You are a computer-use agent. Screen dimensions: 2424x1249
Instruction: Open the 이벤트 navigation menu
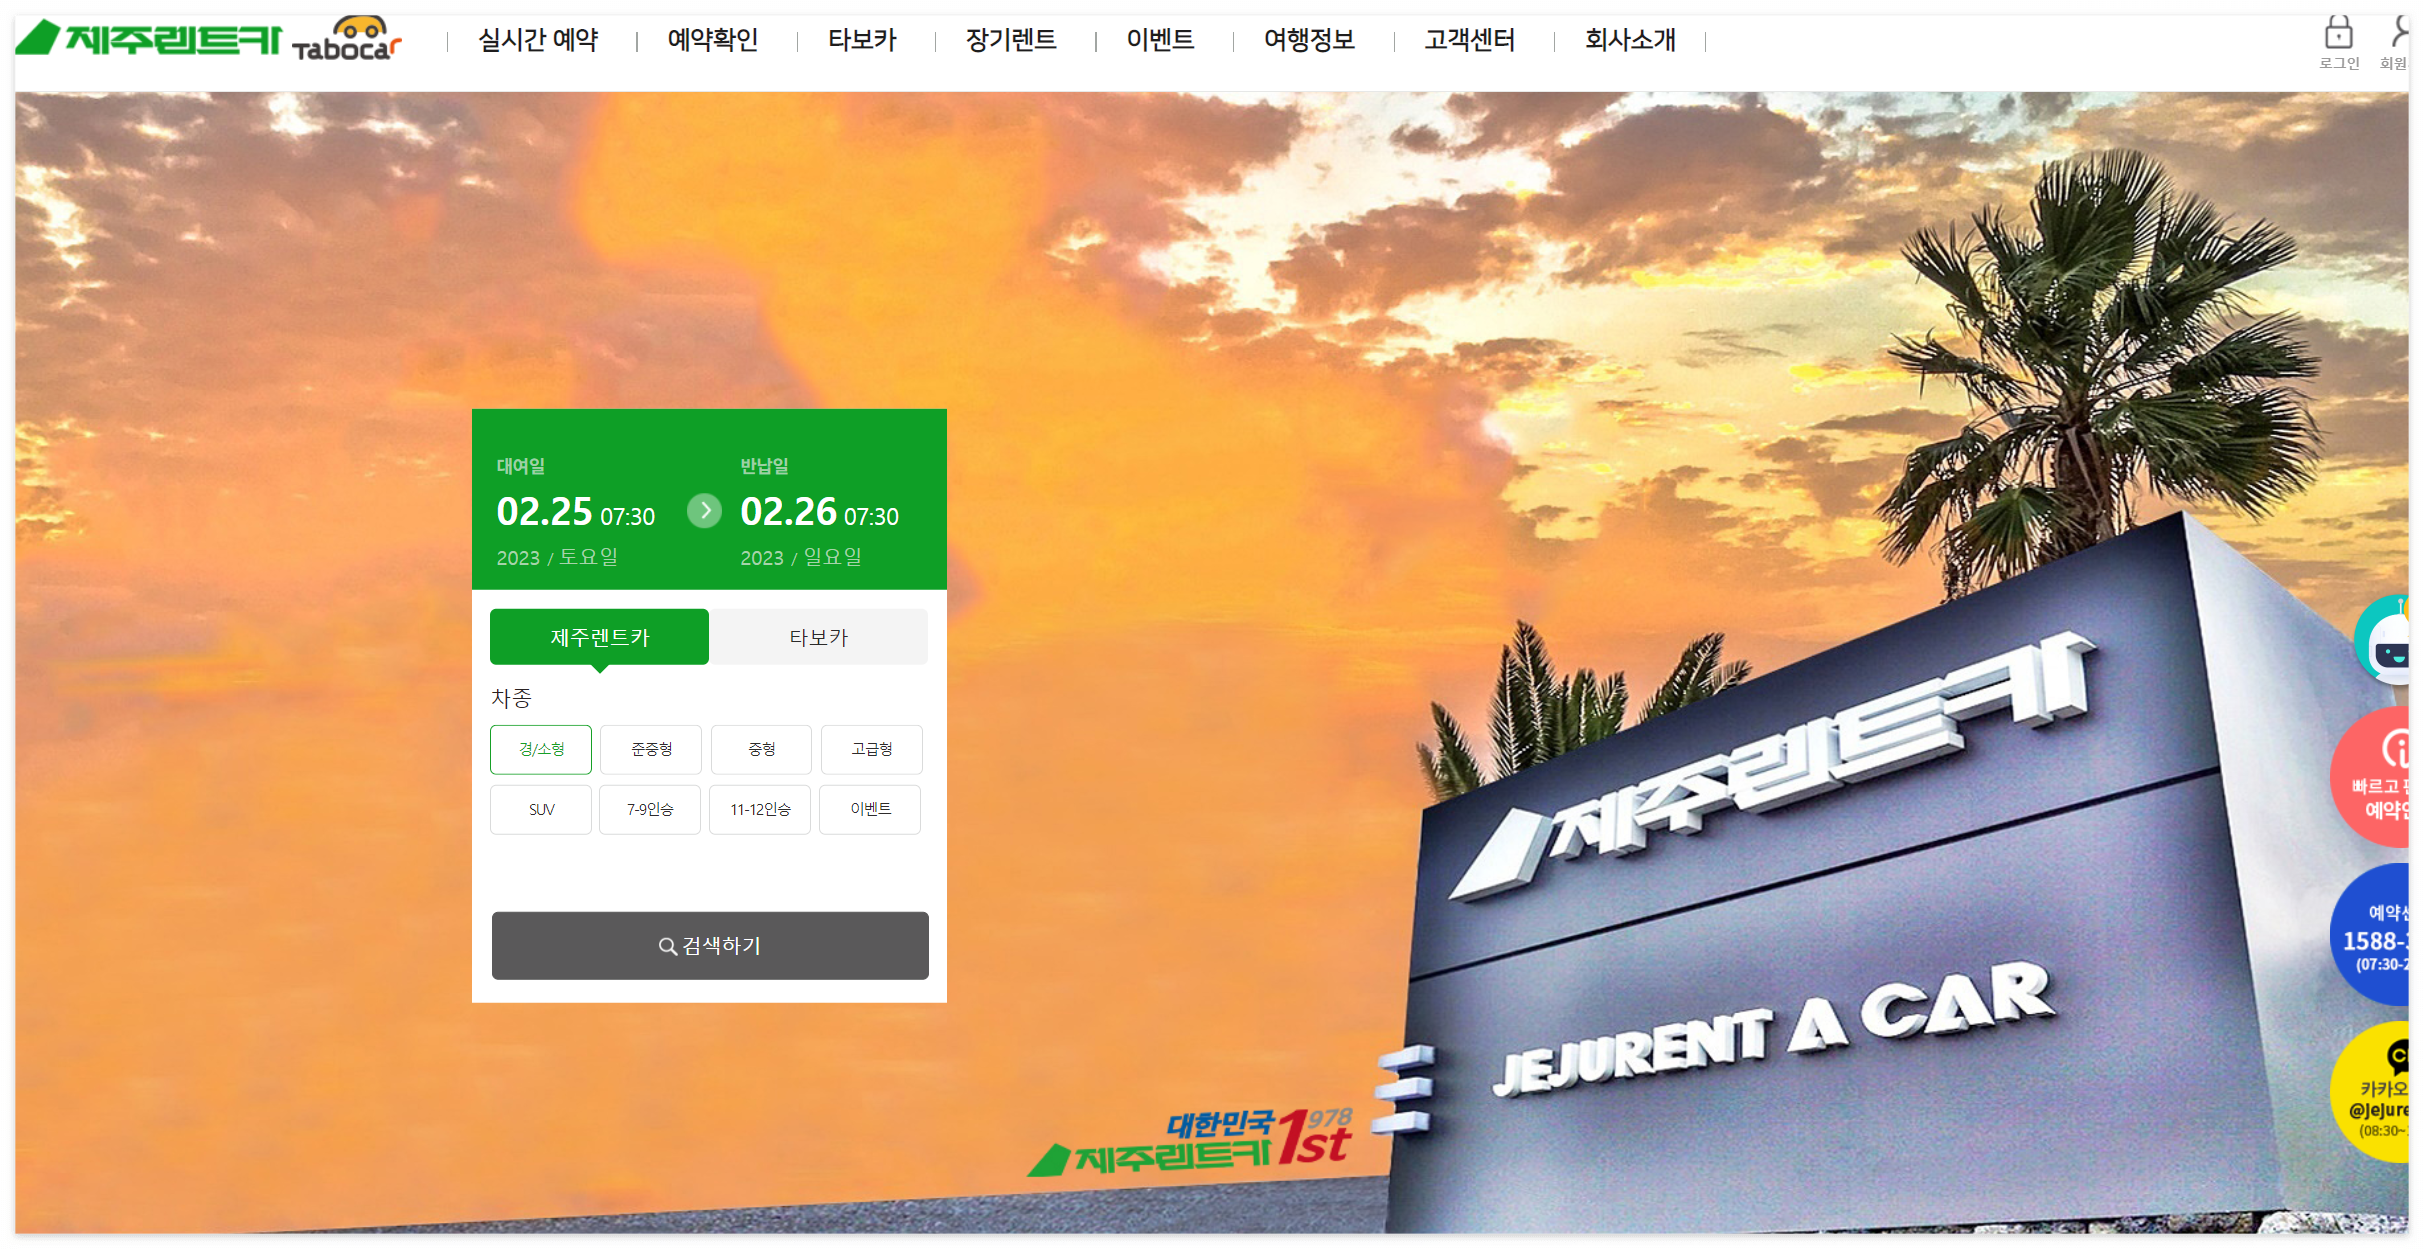(1160, 40)
